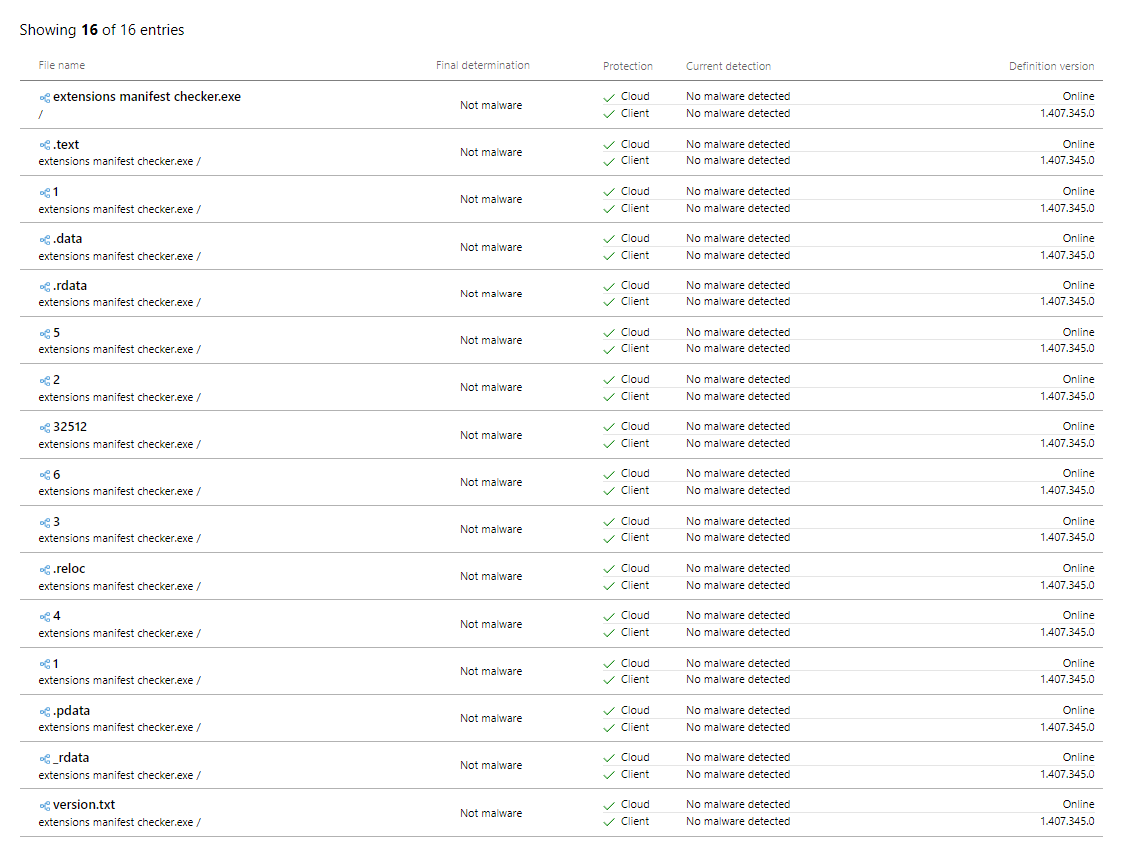Select the file entry named 32512
Viewport: 1131px width, 856px height.
[x=70, y=427]
